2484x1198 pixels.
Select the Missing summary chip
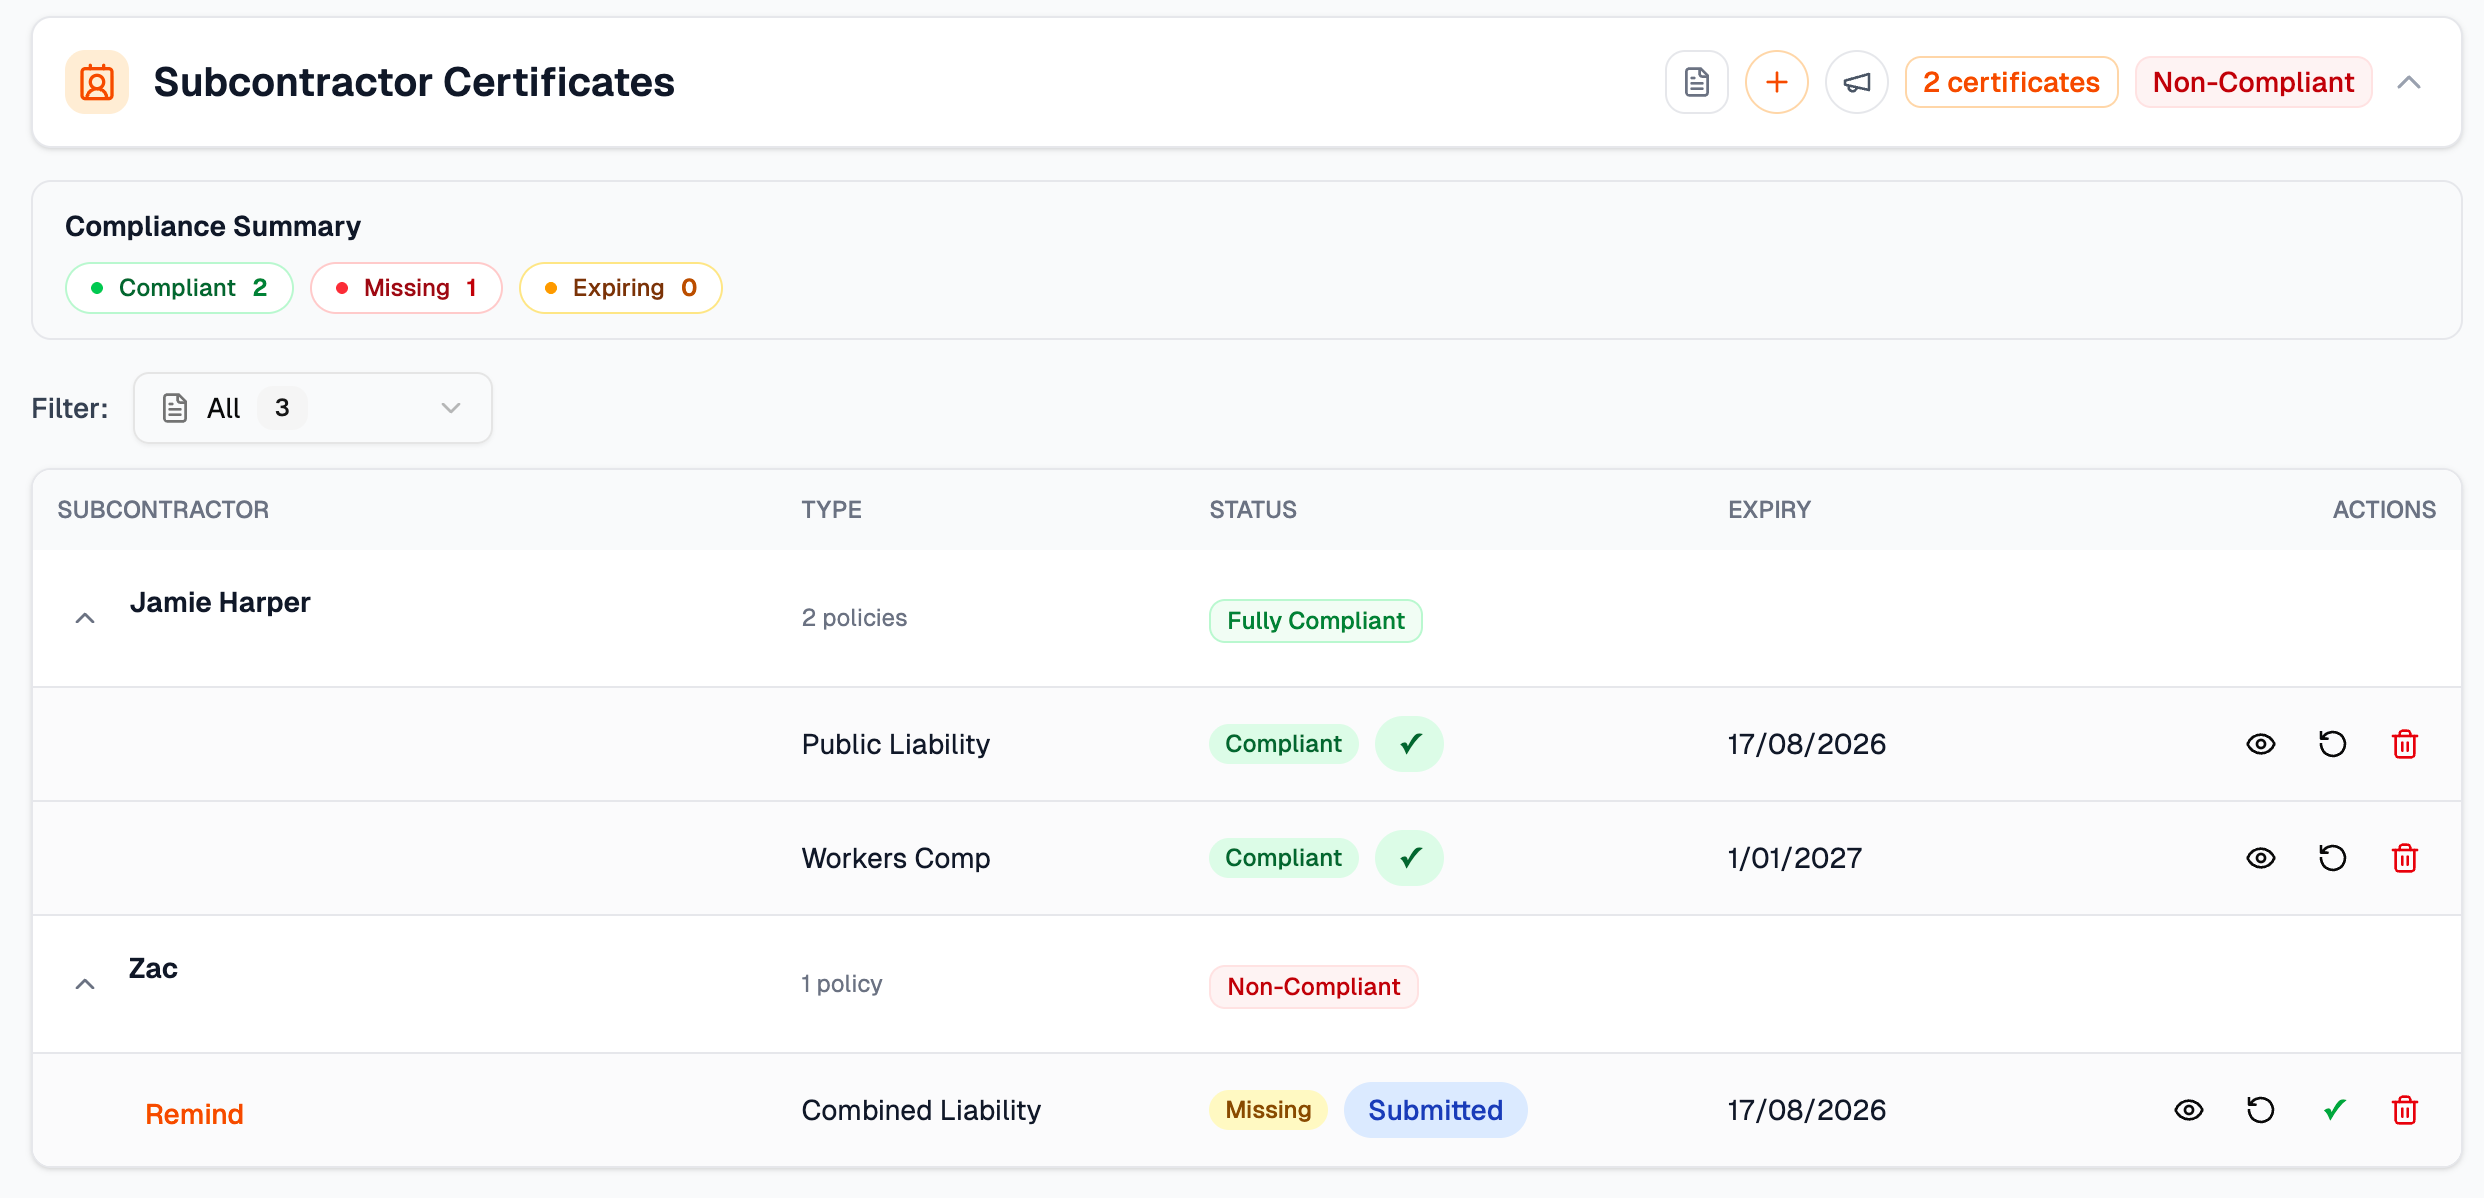pyautogui.click(x=406, y=288)
